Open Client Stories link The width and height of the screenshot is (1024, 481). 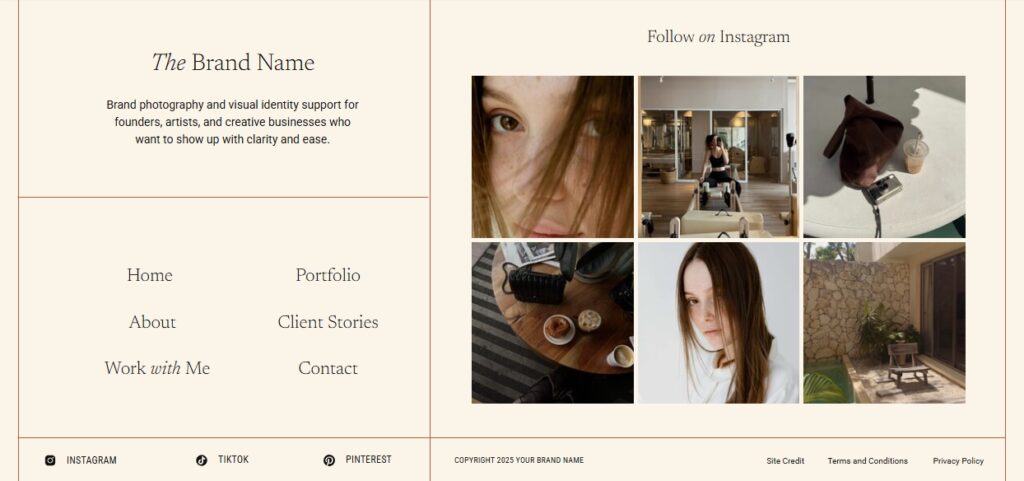coord(328,322)
